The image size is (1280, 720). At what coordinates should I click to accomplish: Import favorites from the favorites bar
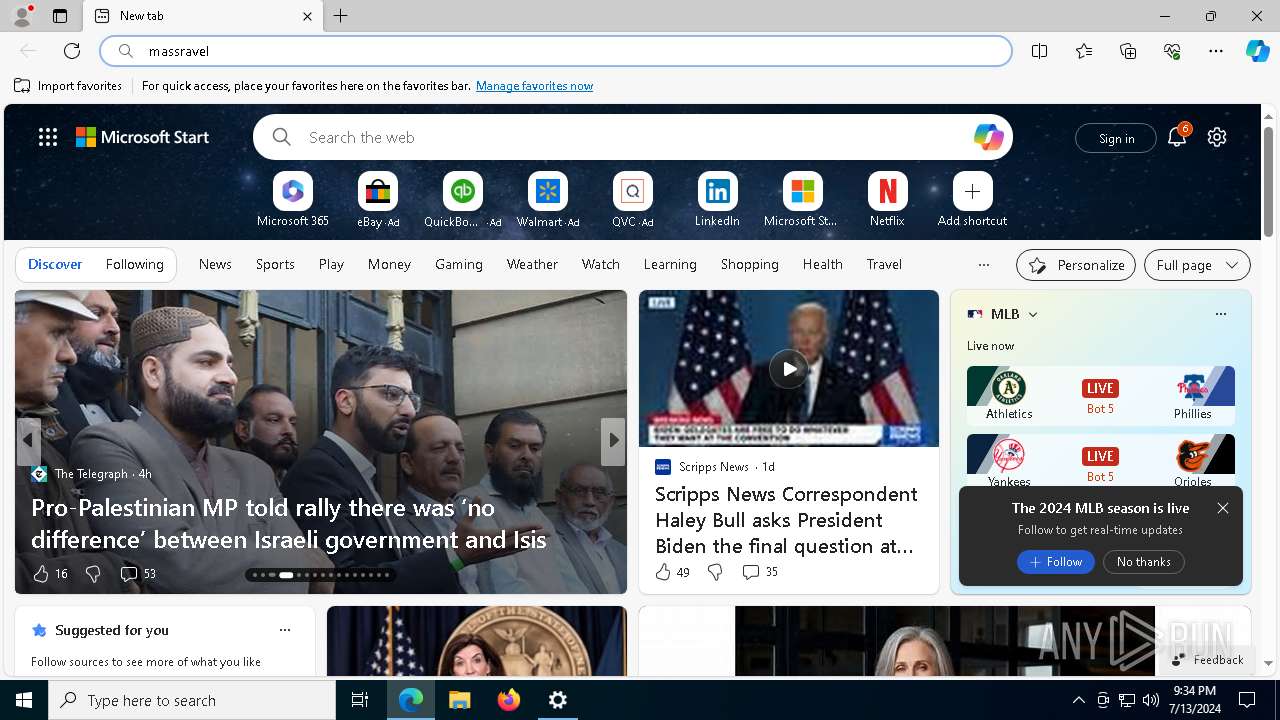68,86
